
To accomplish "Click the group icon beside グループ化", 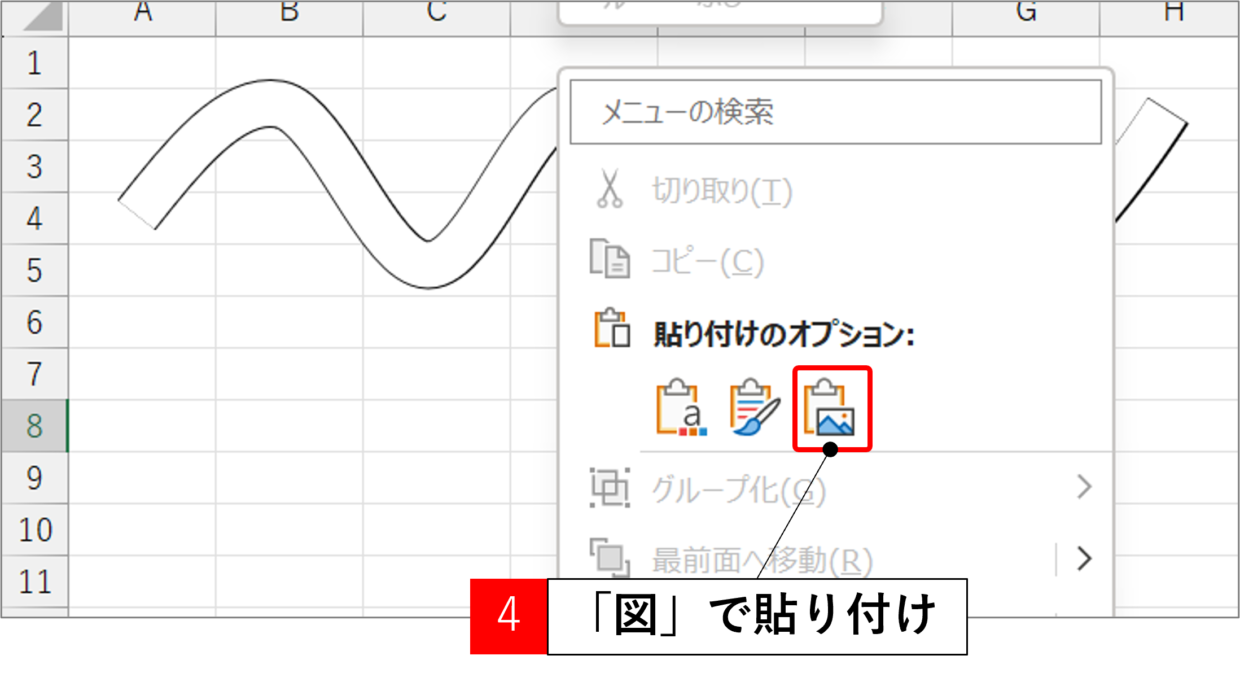I will tap(609, 488).
